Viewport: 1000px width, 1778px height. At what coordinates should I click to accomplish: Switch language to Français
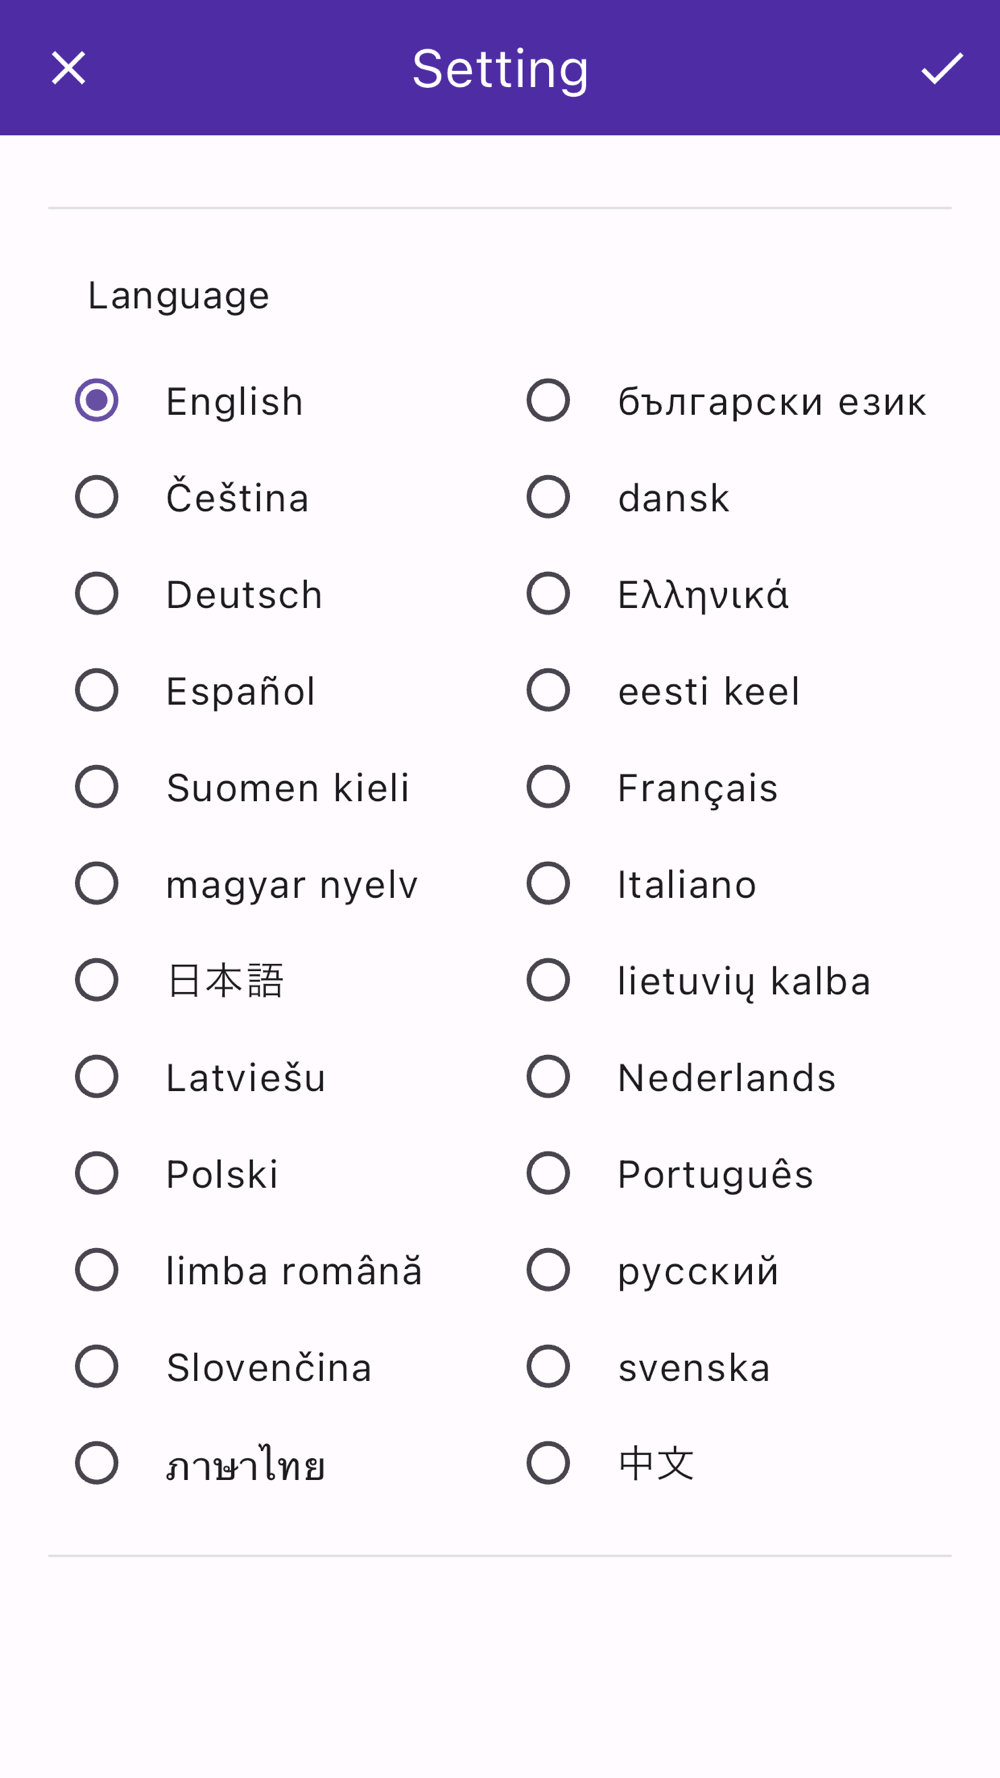(x=548, y=787)
